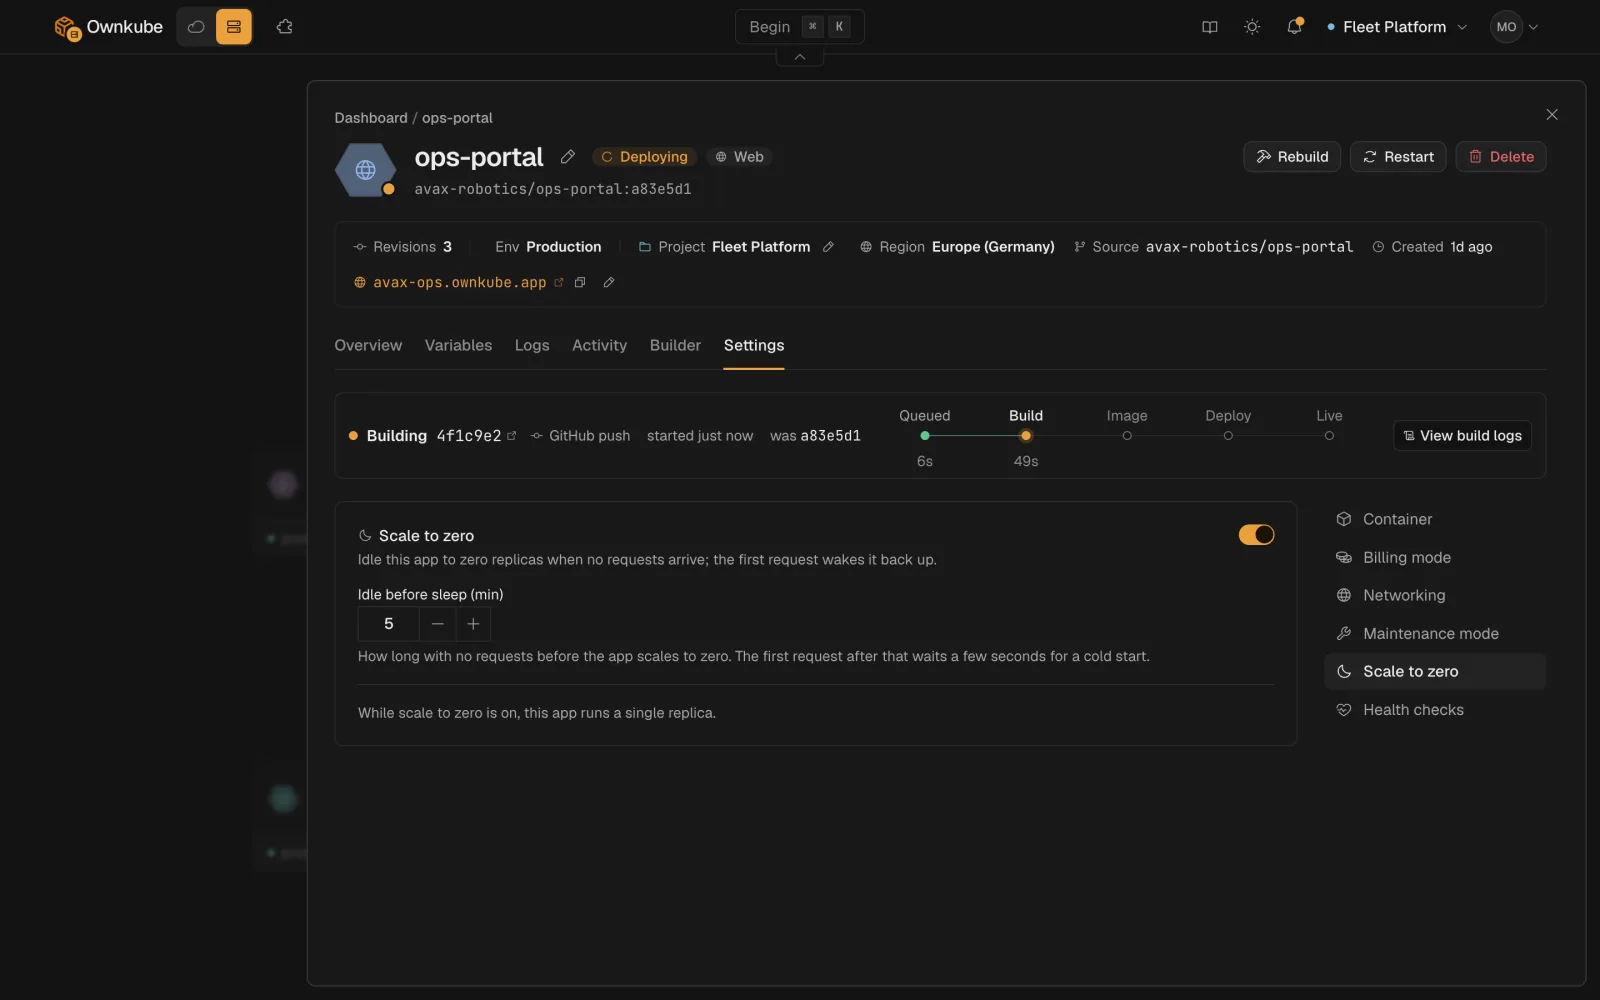The image size is (1600, 1000).
Task: Delete the ops-portal app
Action: click(x=1501, y=157)
